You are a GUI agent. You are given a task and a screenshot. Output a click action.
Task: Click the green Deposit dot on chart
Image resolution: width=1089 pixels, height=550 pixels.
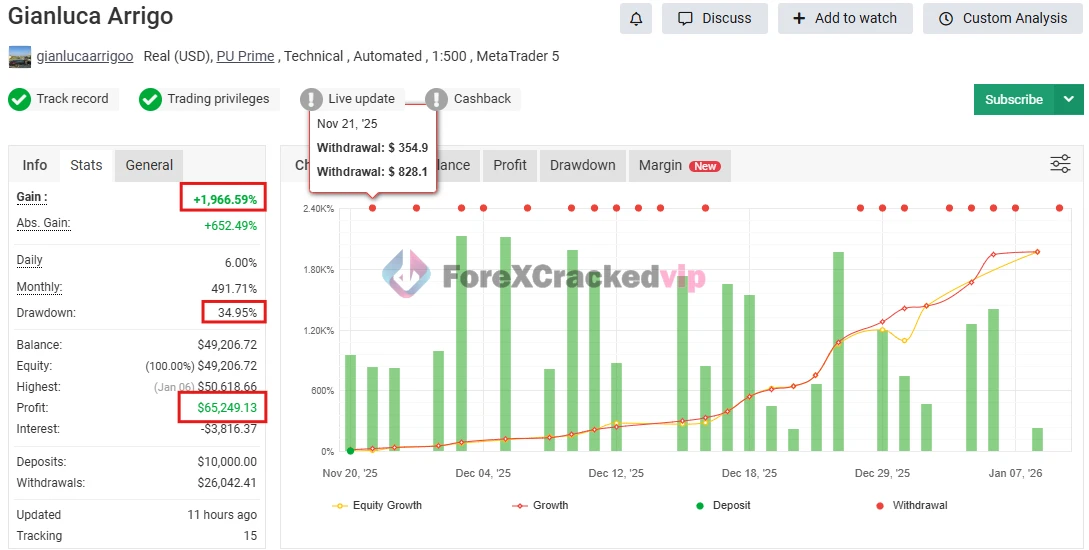pyautogui.click(x=350, y=451)
